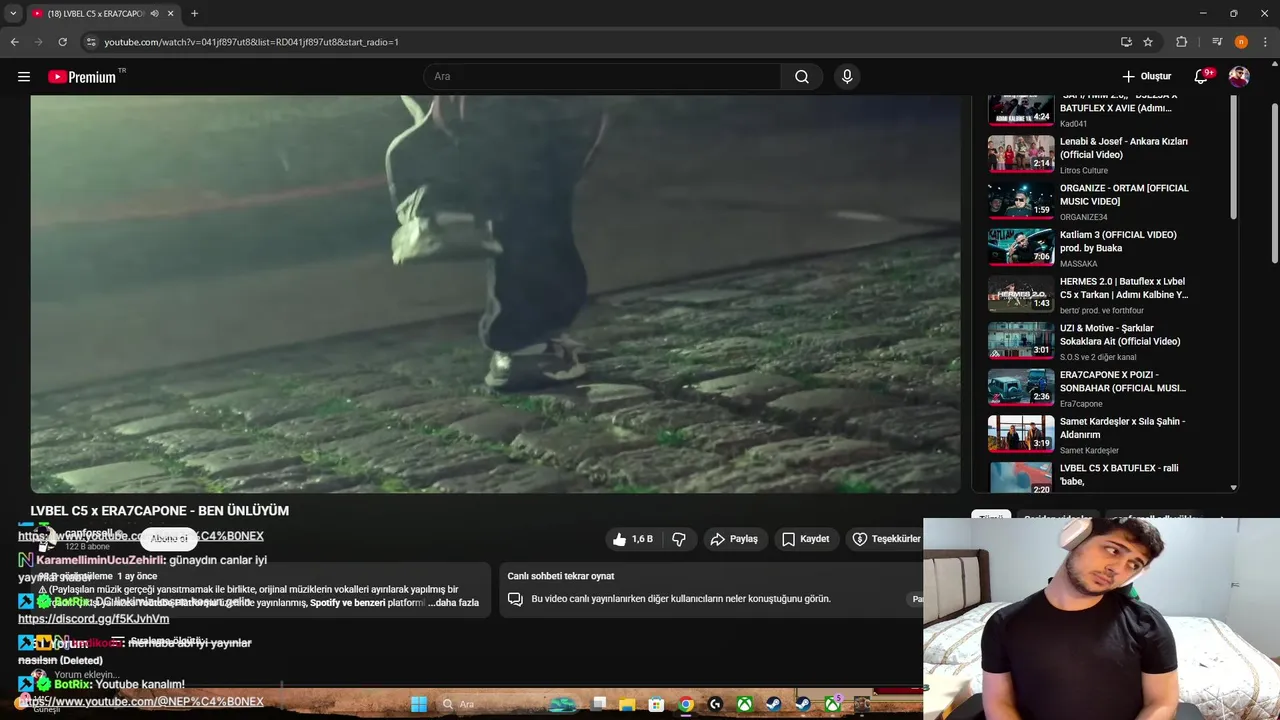Open the notifications bell showing 9+

tap(1202, 77)
